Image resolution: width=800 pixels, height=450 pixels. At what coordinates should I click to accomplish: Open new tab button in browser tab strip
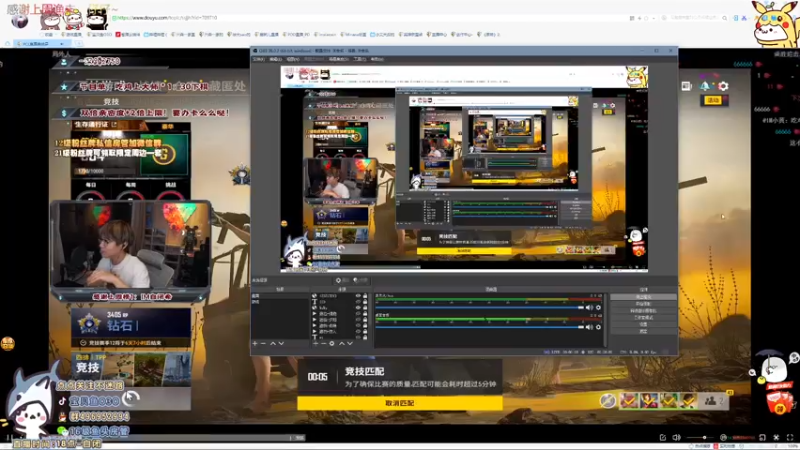pyautogui.click(x=79, y=44)
